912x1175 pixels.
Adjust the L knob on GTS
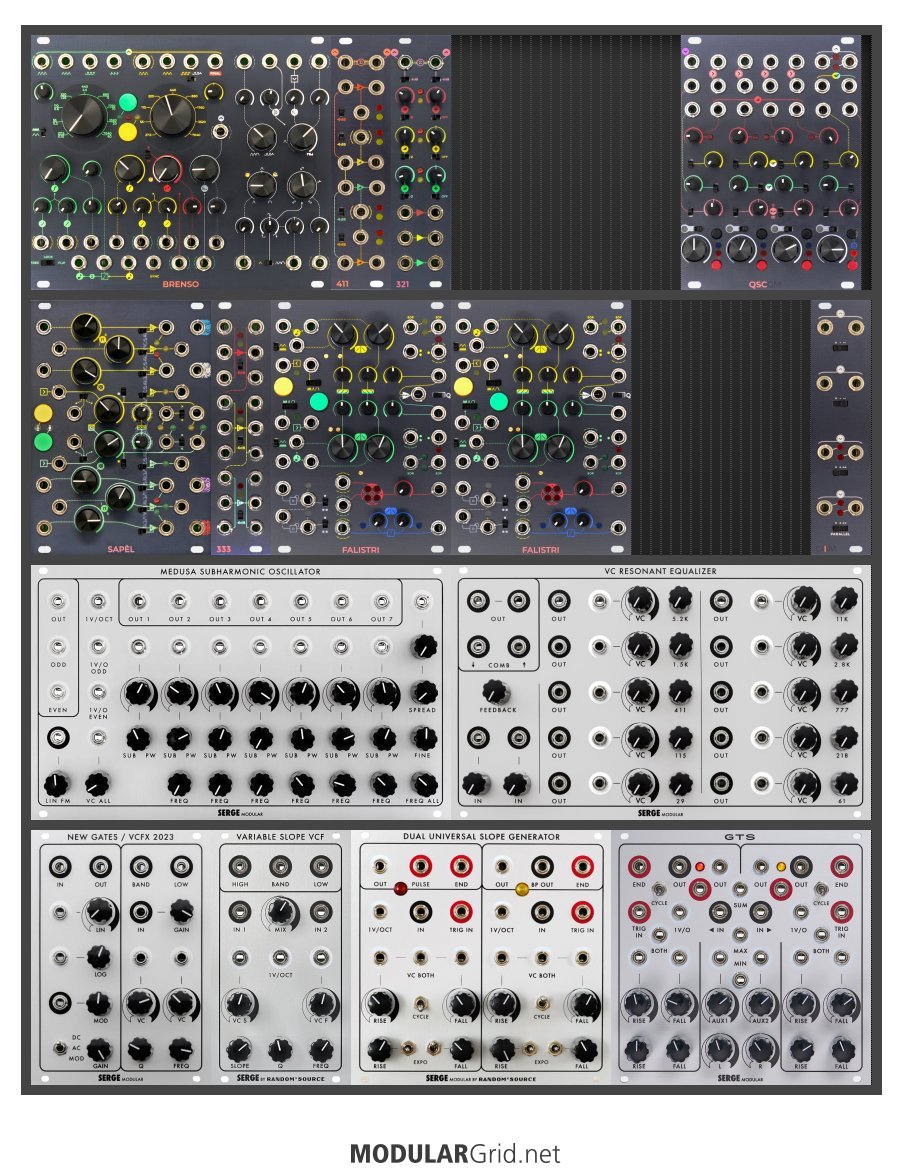tap(719, 1049)
